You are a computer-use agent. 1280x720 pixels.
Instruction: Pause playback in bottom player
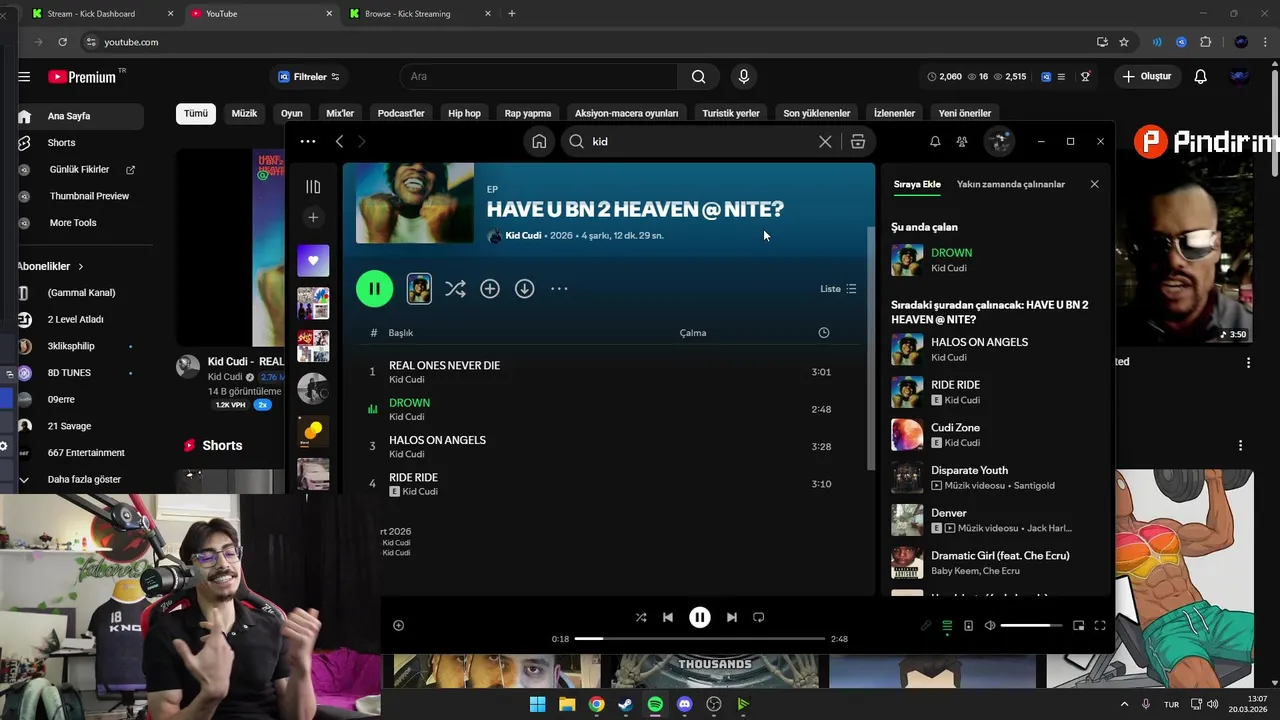pos(700,618)
